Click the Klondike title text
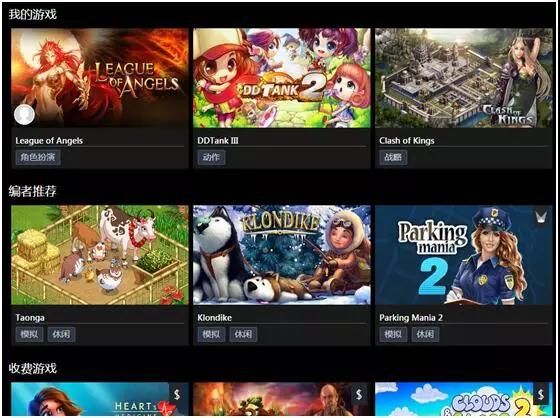Screen dimensions: 560x418 (x=214, y=318)
